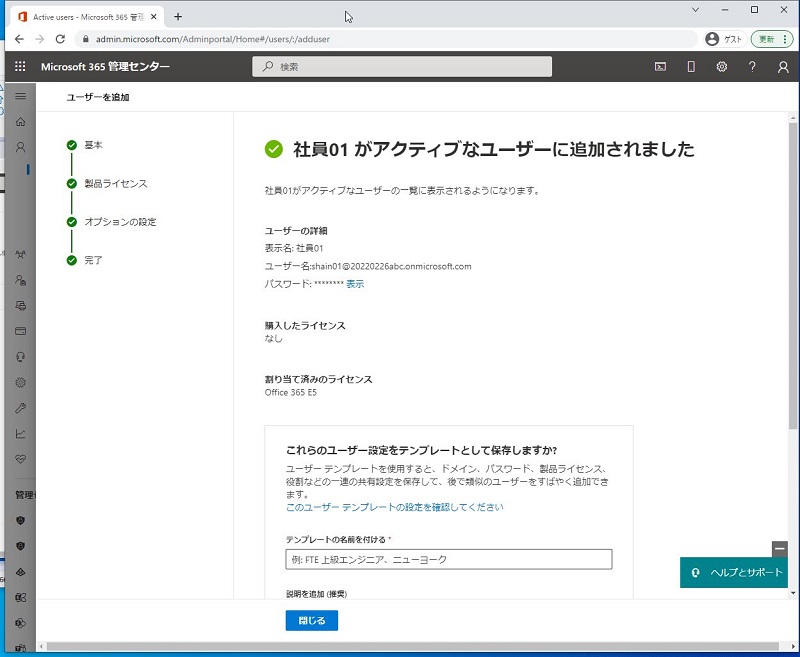Click the 購入したライセンス heading
800x657 pixels.
[305, 325]
